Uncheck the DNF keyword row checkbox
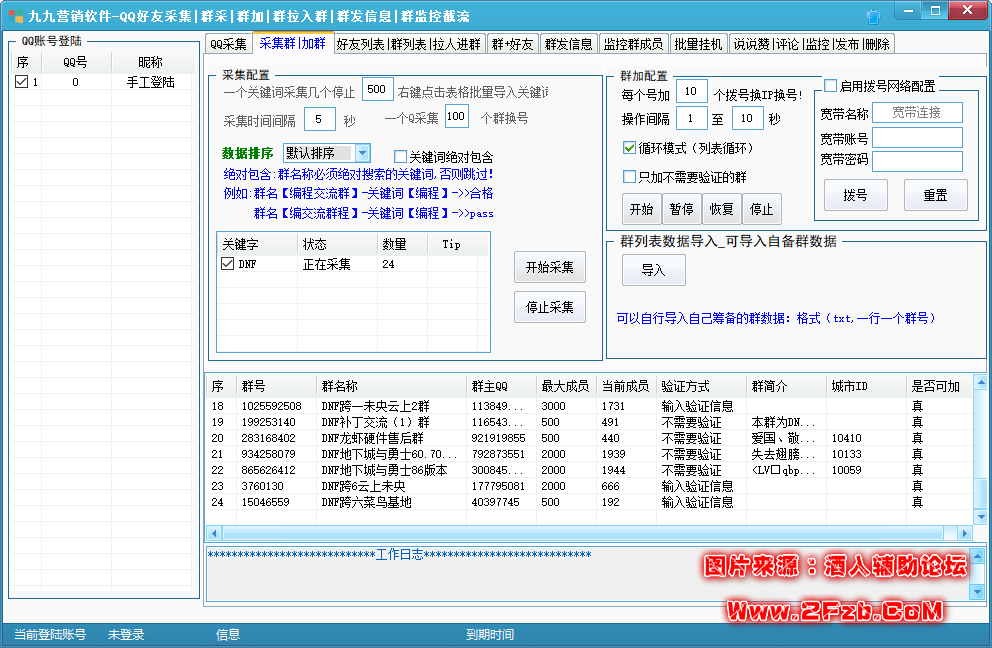This screenshot has height=648, width=992. [228, 264]
